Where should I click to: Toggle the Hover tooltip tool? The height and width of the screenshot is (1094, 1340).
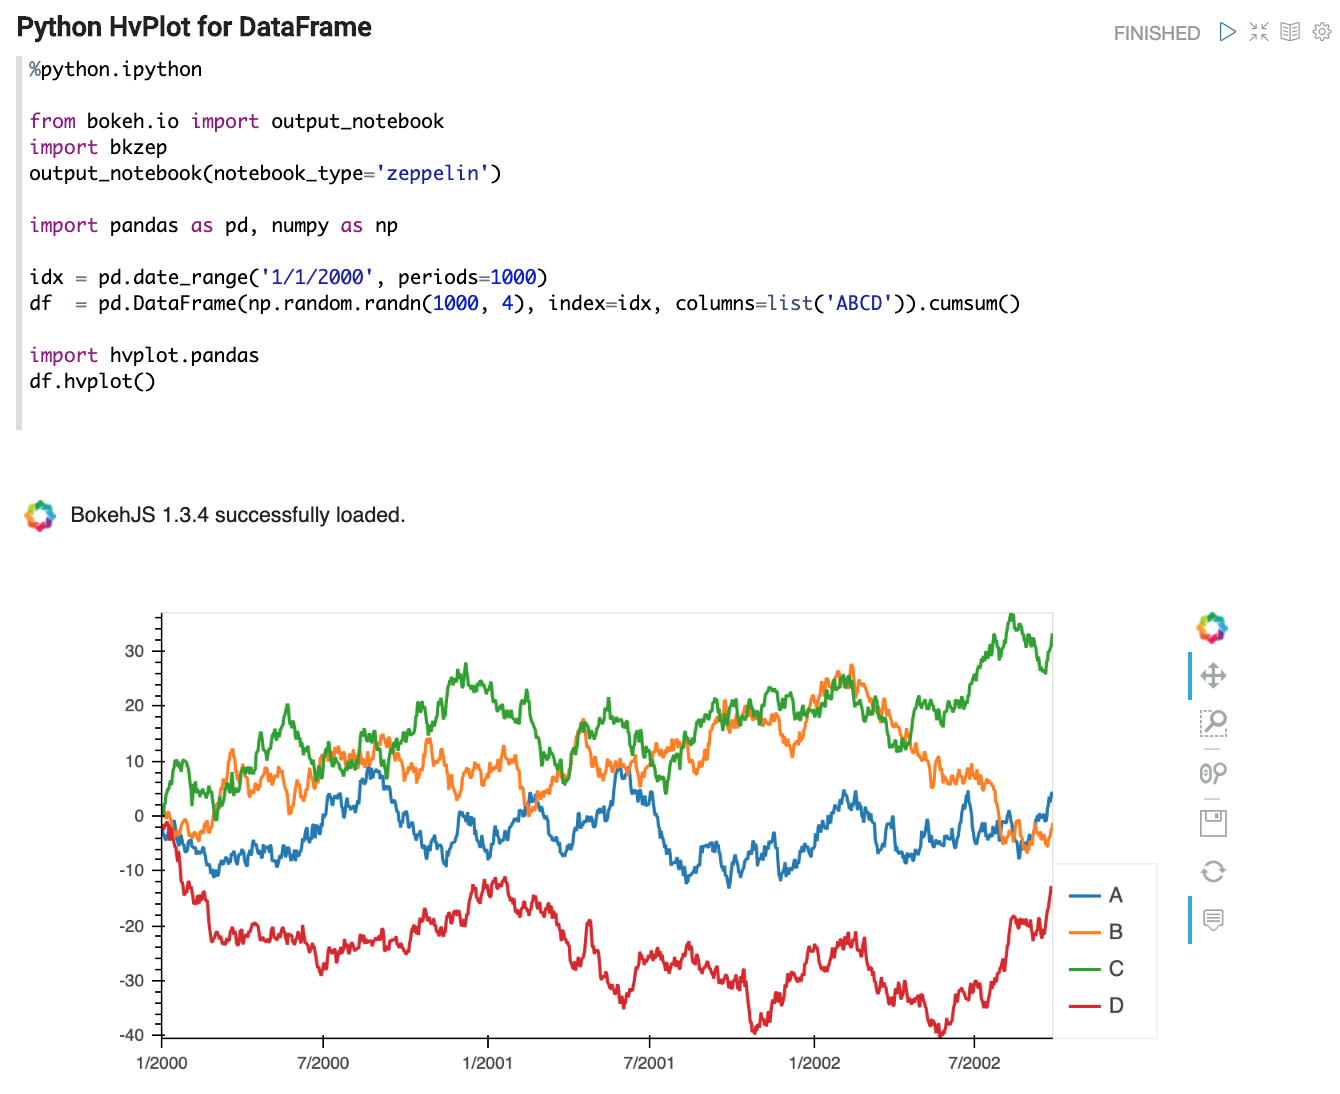(1213, 920)
